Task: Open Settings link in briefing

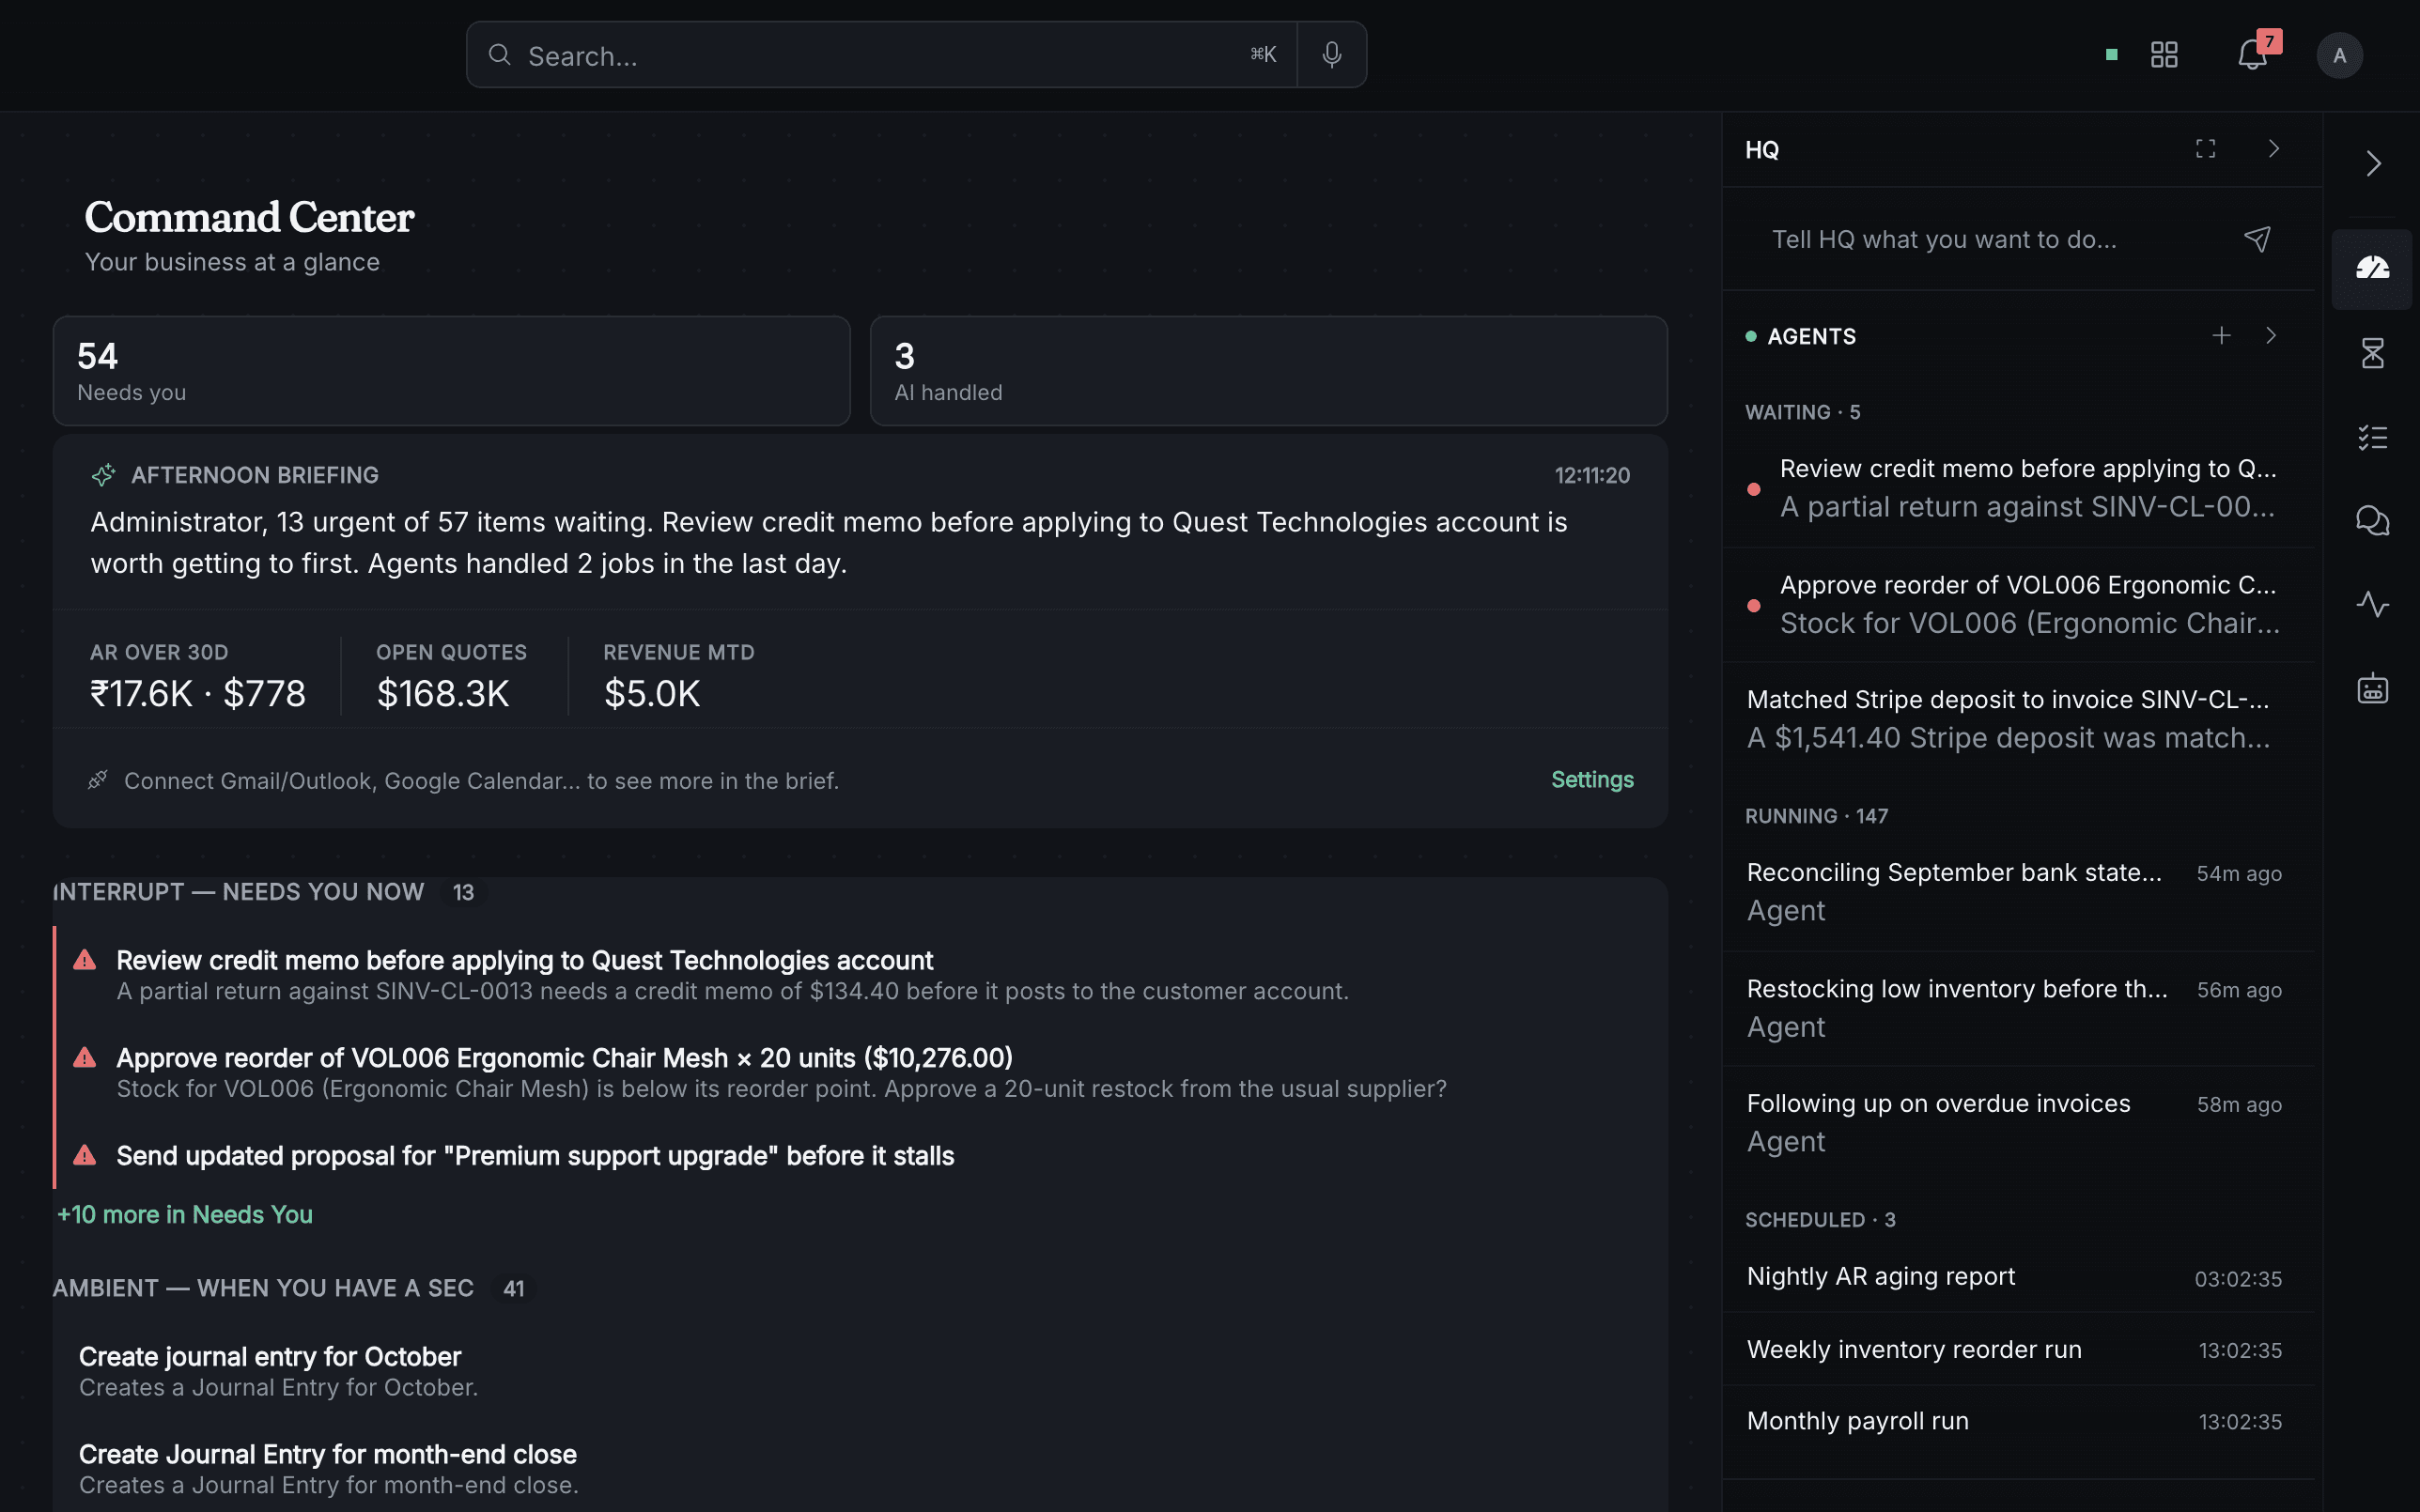Action: 1592,780
